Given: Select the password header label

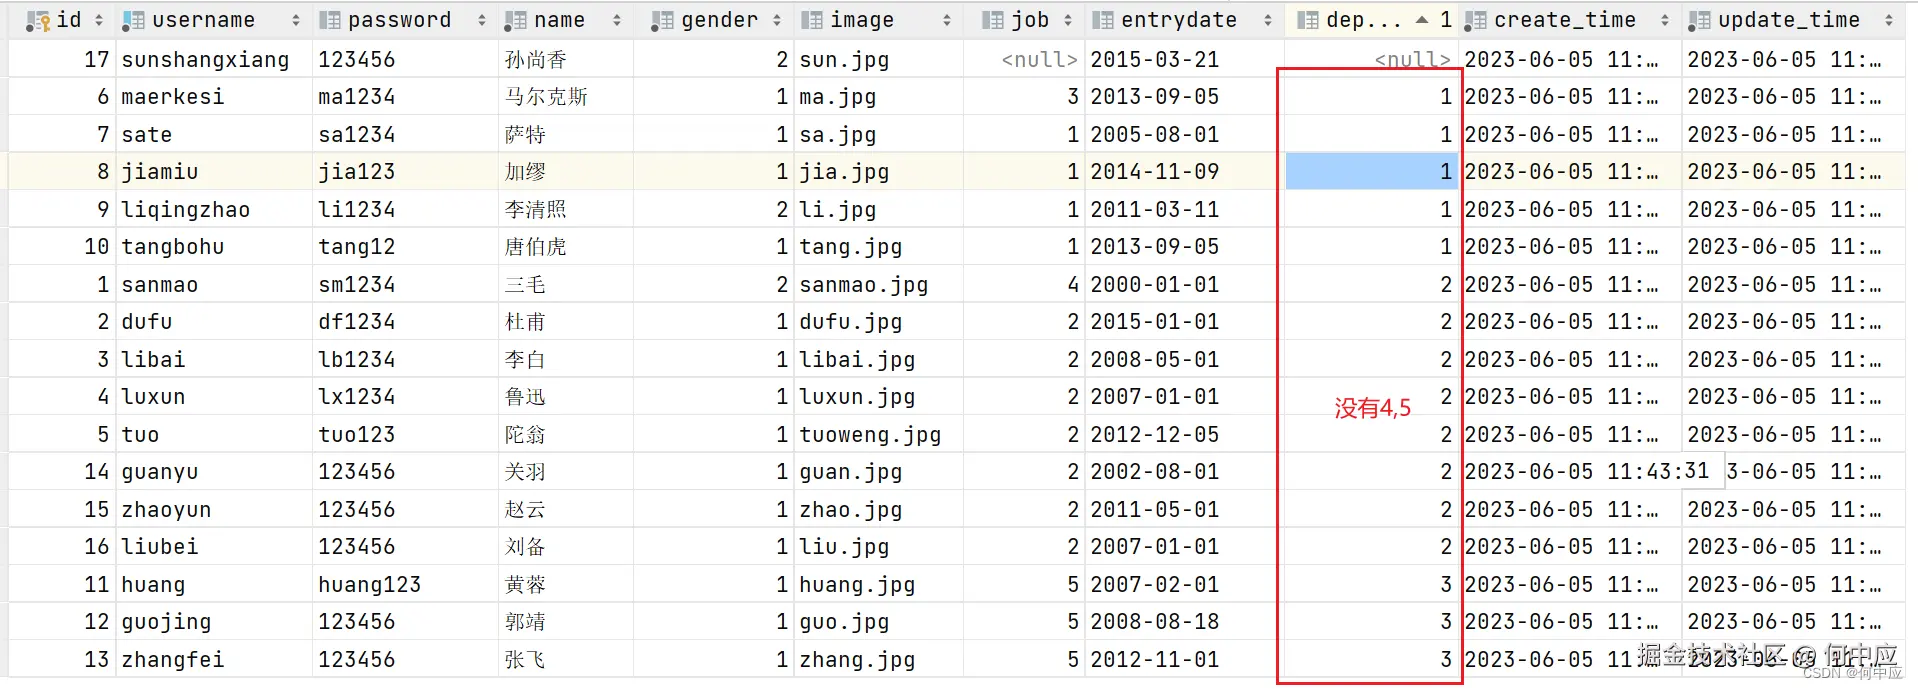Looking at the screenshot, I should [x=399, y=20].
